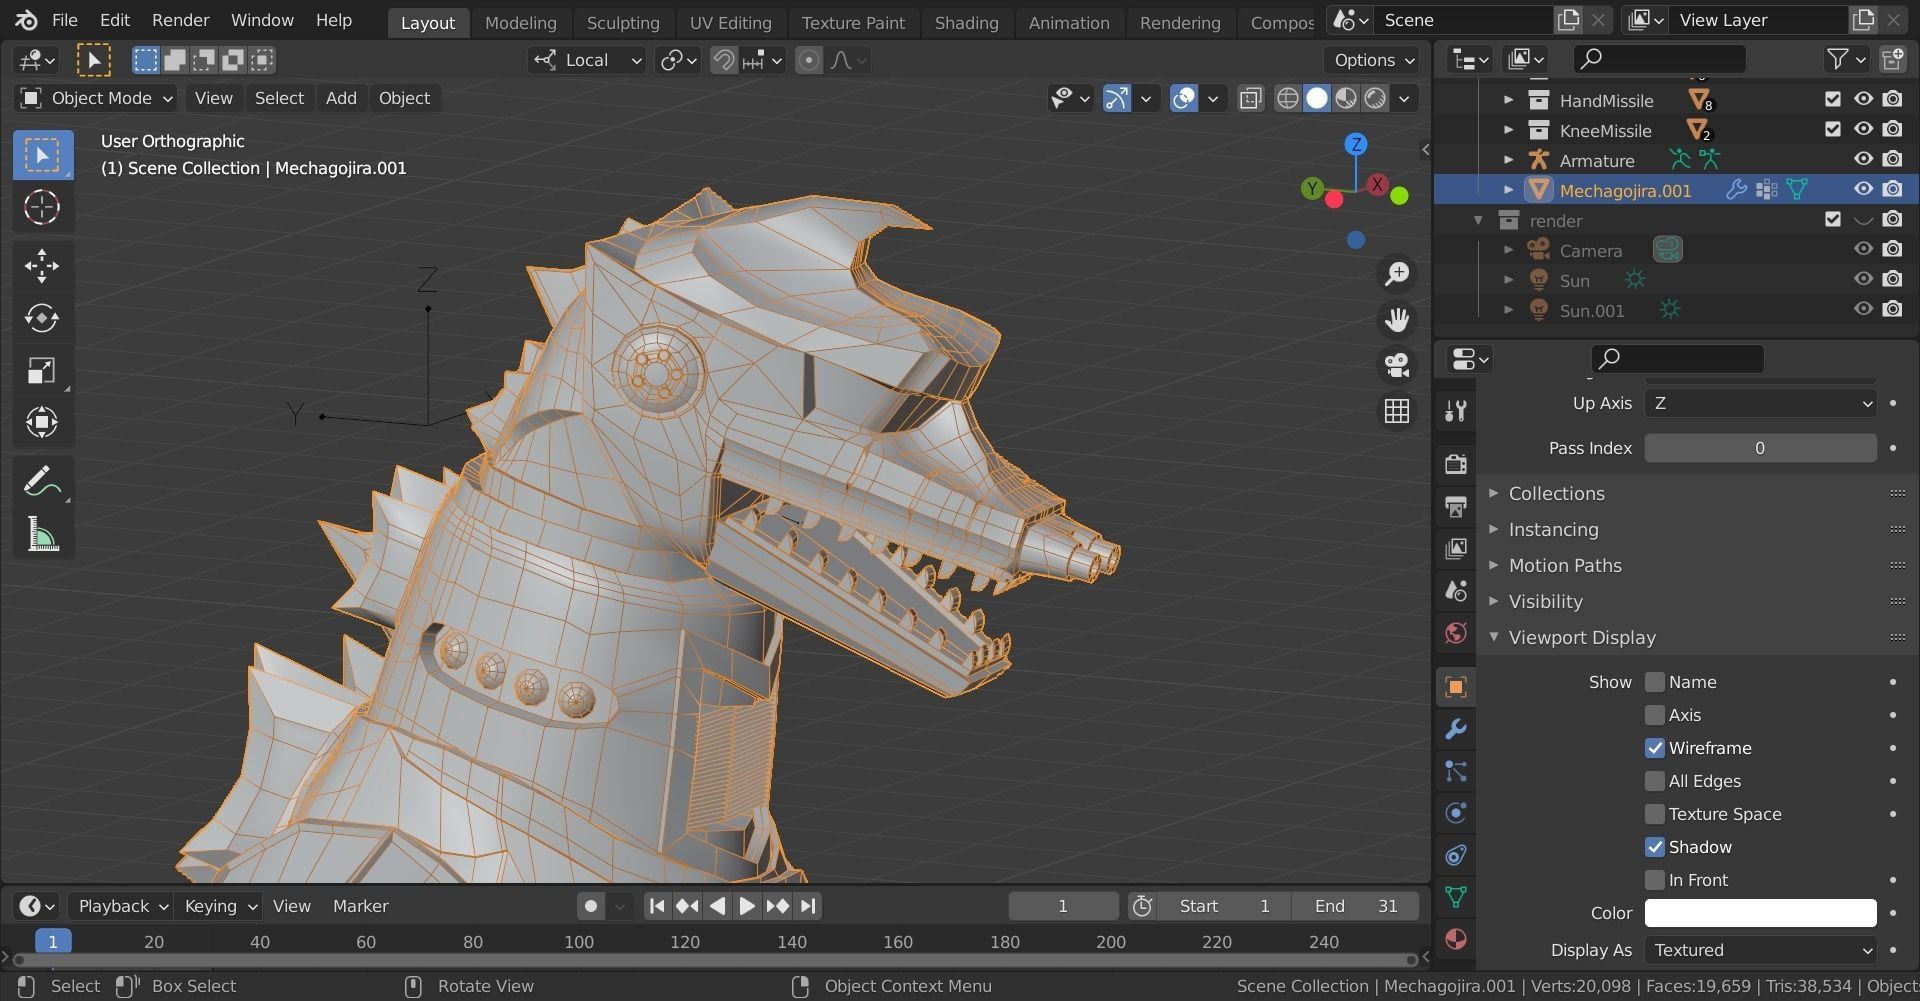Open the viewport Add menu

tap(341, 98)
